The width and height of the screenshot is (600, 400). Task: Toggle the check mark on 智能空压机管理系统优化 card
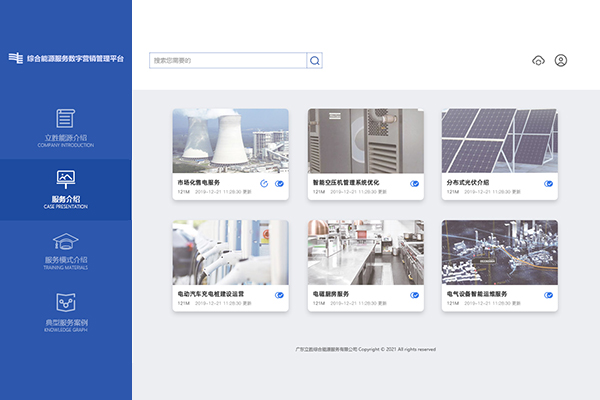(x=414, y=183)
